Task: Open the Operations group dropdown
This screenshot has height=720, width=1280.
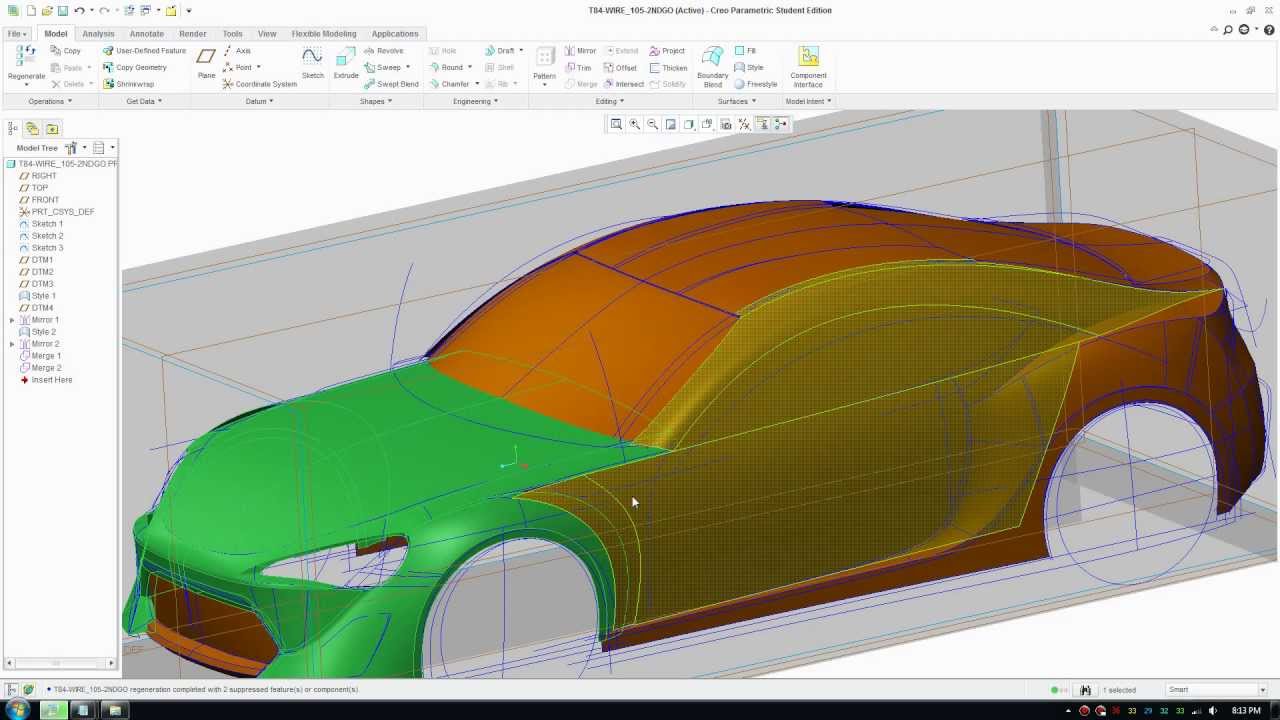Action: 49,101
